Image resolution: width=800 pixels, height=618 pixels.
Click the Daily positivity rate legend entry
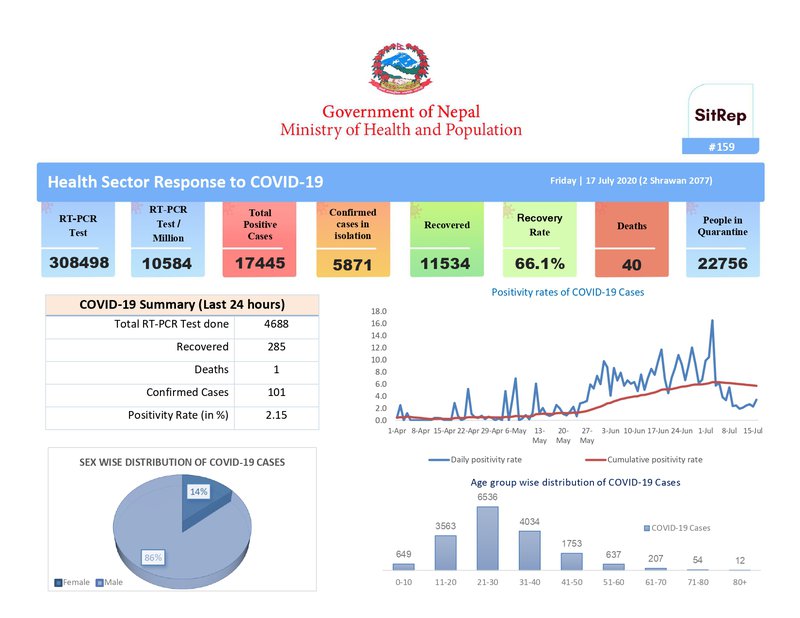coord(475,459)
